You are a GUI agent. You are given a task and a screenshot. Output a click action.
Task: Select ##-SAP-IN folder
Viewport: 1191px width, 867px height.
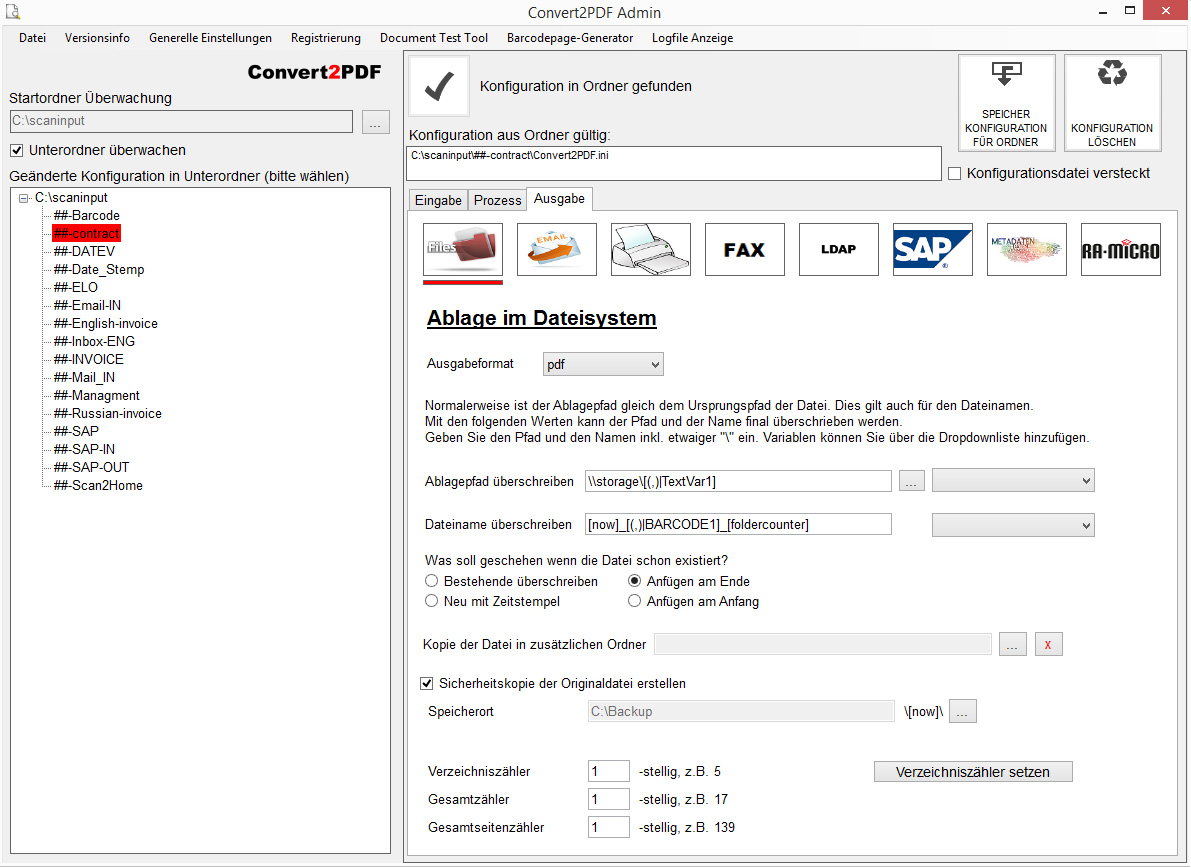point(84,449)
